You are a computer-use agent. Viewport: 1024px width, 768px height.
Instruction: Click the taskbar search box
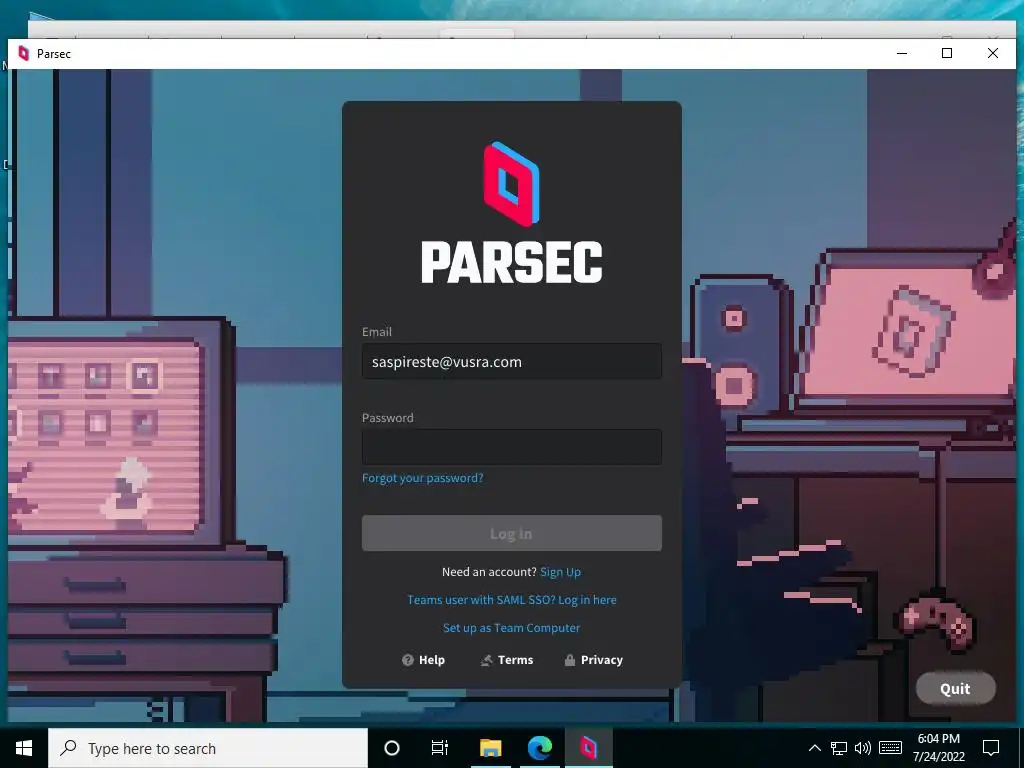tap(208, 748)
